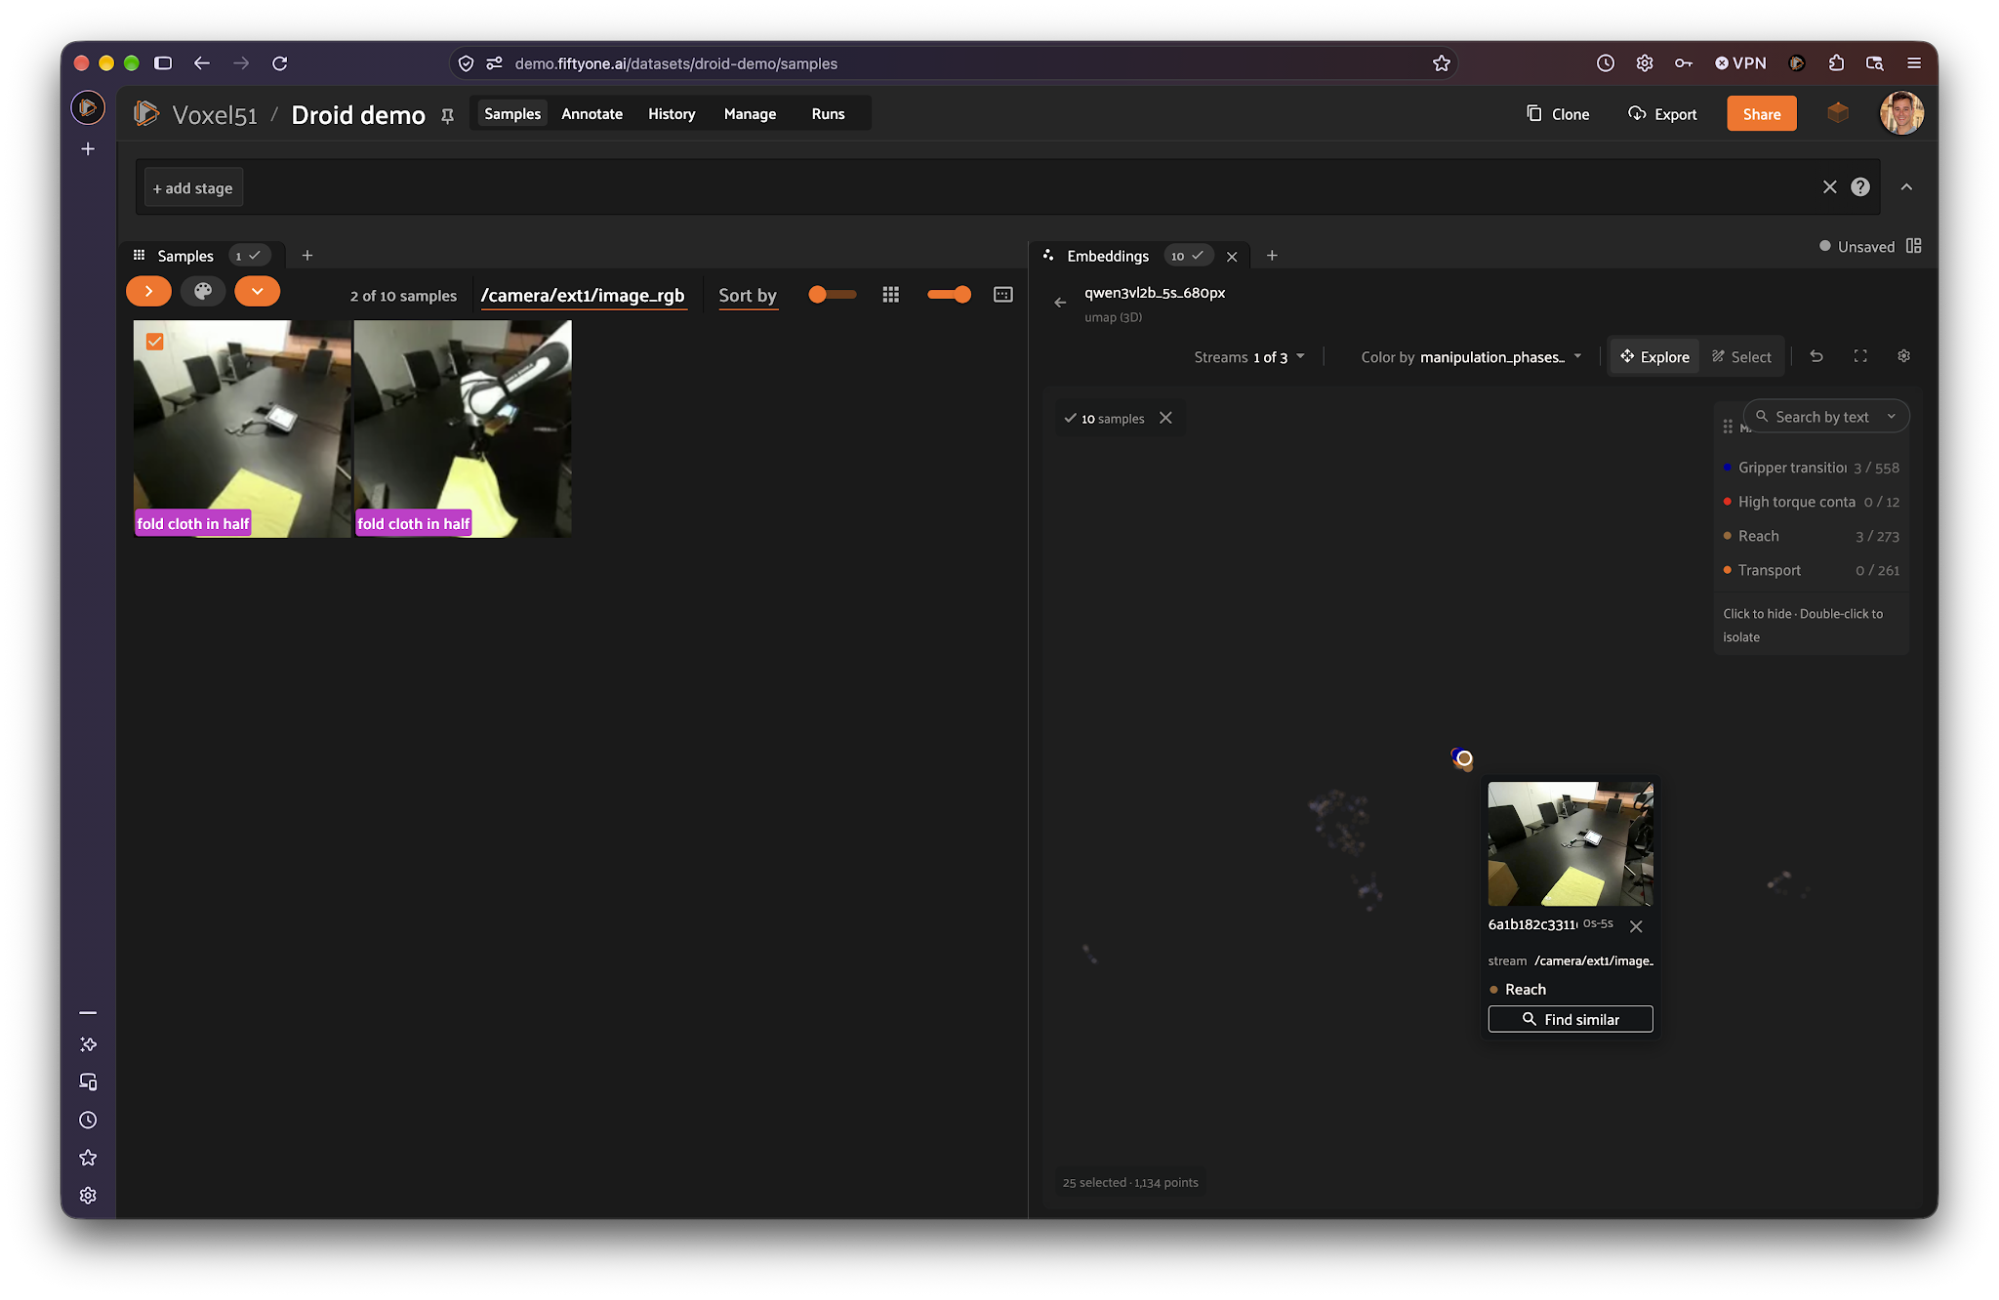Toggle the Select mode button

click(x=1741, y=357)
